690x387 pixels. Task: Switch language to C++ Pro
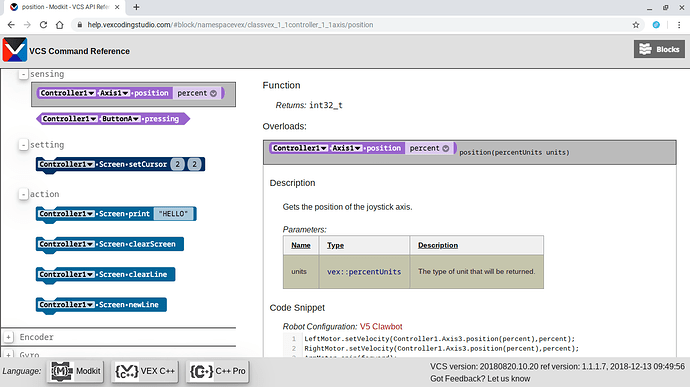tap(218, 371)
